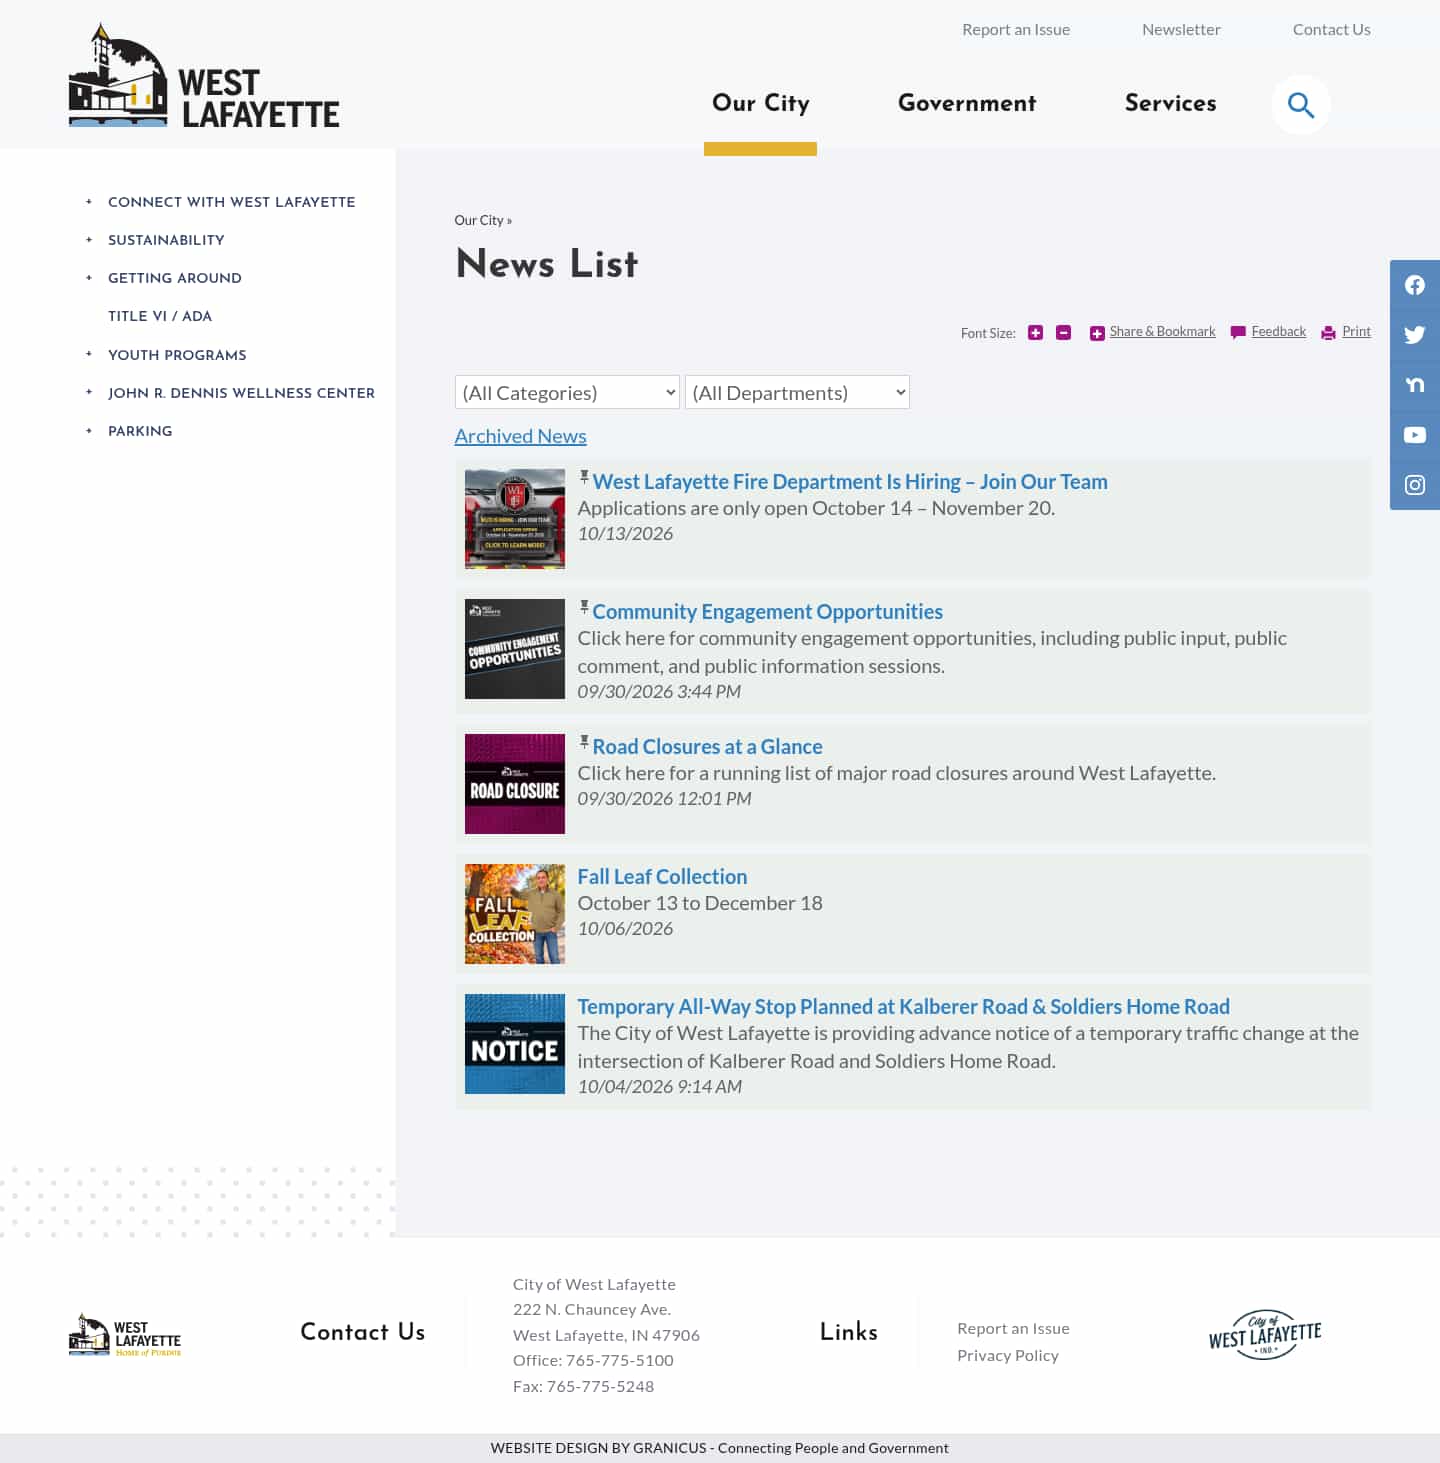Open footer Report an Issue link
The width and height of the screenshot is (1440, 1463).
1013,1328
